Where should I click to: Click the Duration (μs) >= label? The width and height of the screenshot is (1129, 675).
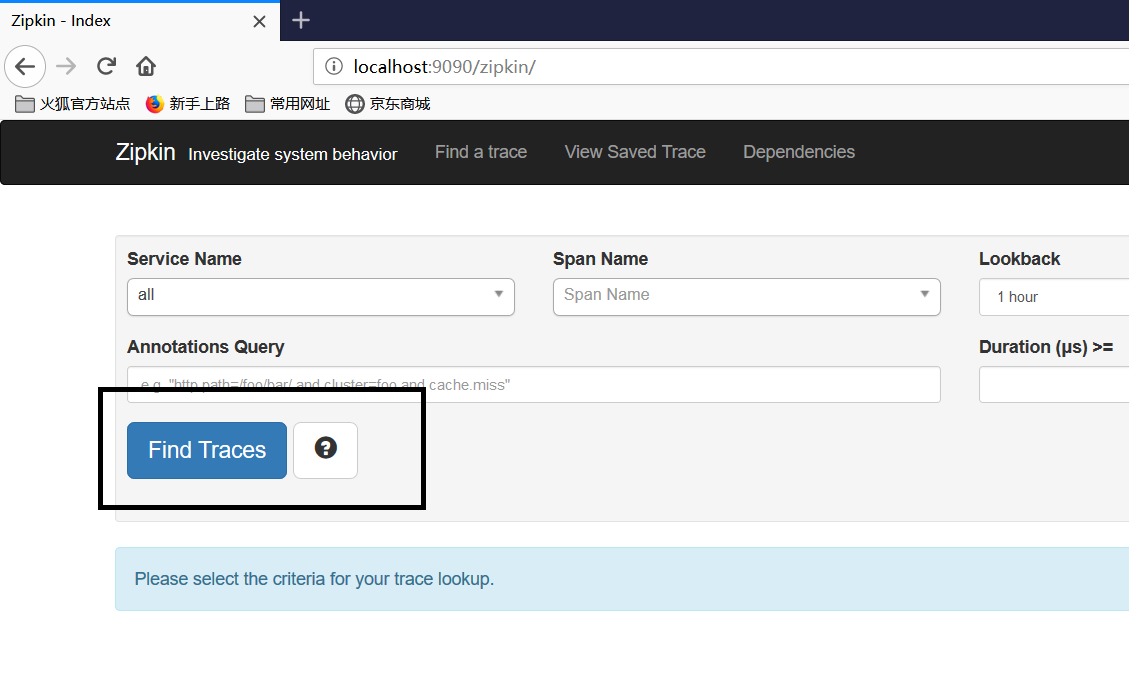pos(1046,347)
